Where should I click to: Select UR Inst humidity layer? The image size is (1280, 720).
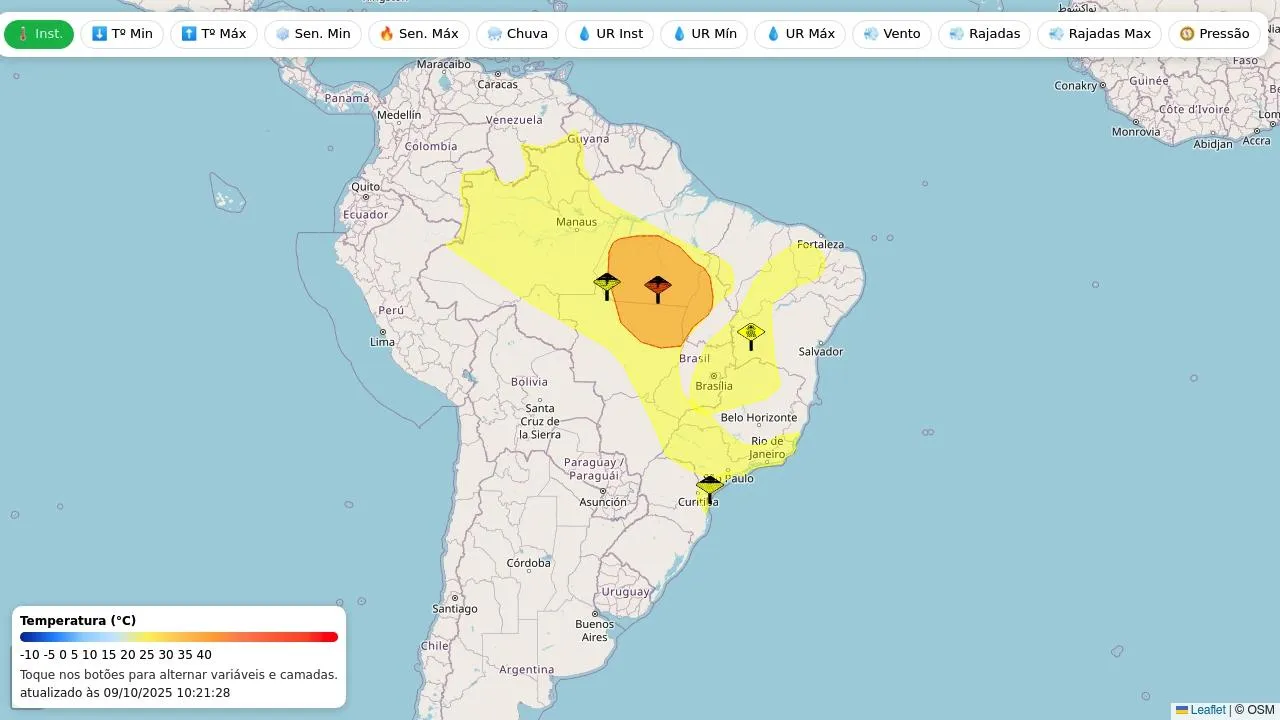(x=610, y=34)
